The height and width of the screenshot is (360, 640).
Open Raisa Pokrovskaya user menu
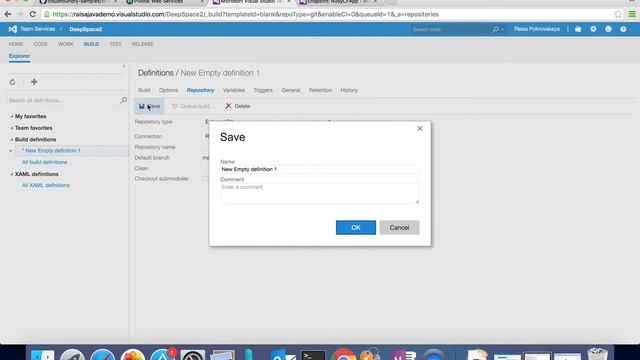point(537,29)
